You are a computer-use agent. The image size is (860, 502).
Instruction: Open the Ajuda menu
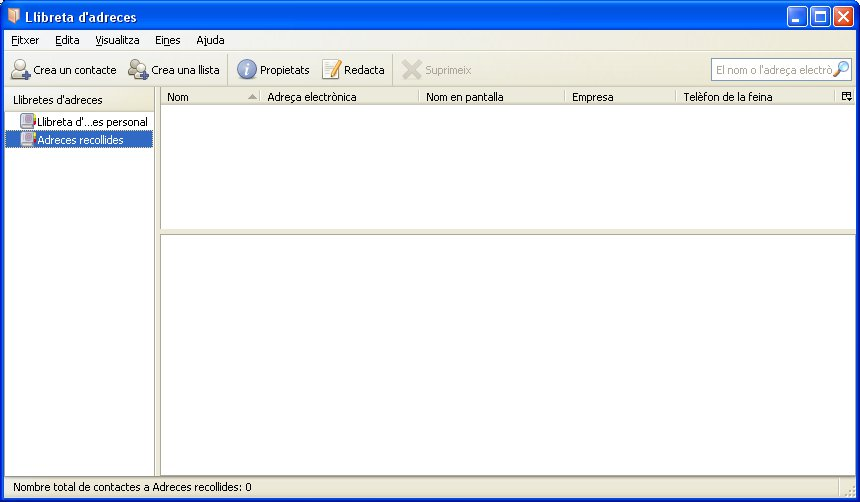pos(210,40)
